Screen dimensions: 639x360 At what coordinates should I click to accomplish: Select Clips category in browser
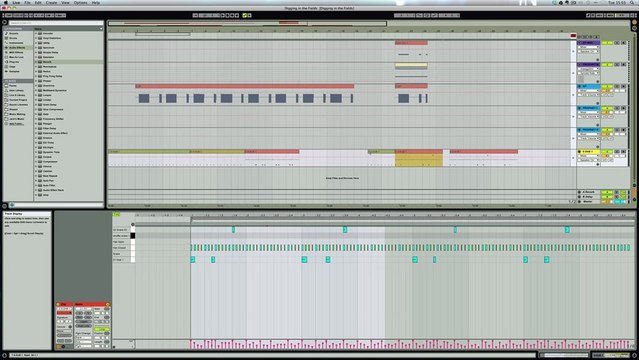point(12,66)
